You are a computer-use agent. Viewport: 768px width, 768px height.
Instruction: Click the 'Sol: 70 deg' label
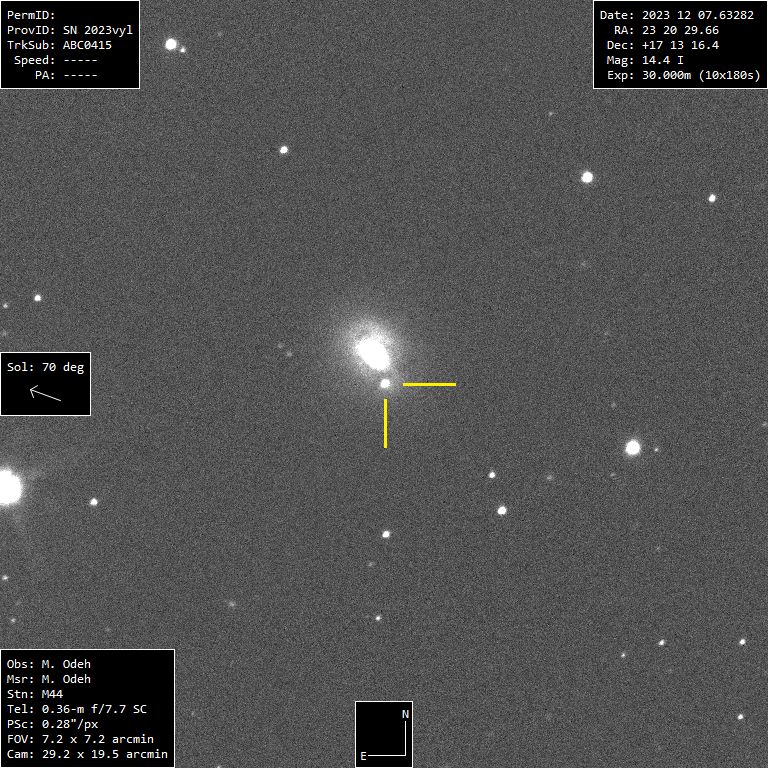coord(45,367)
